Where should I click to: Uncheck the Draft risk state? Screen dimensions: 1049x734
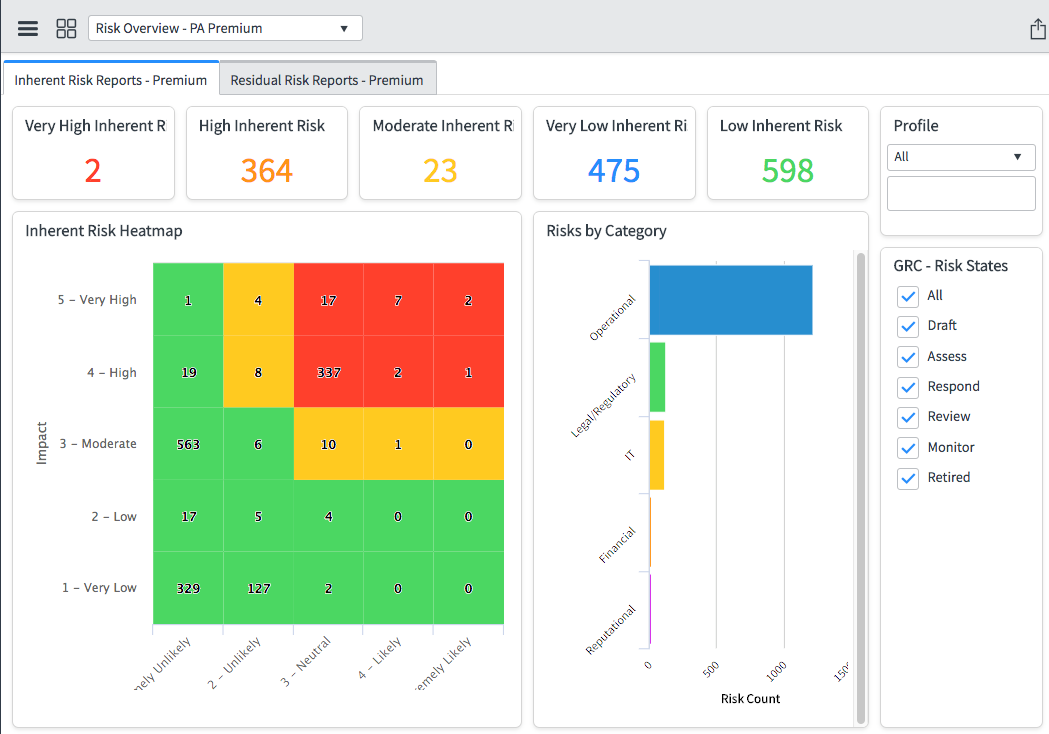point(908,326)
